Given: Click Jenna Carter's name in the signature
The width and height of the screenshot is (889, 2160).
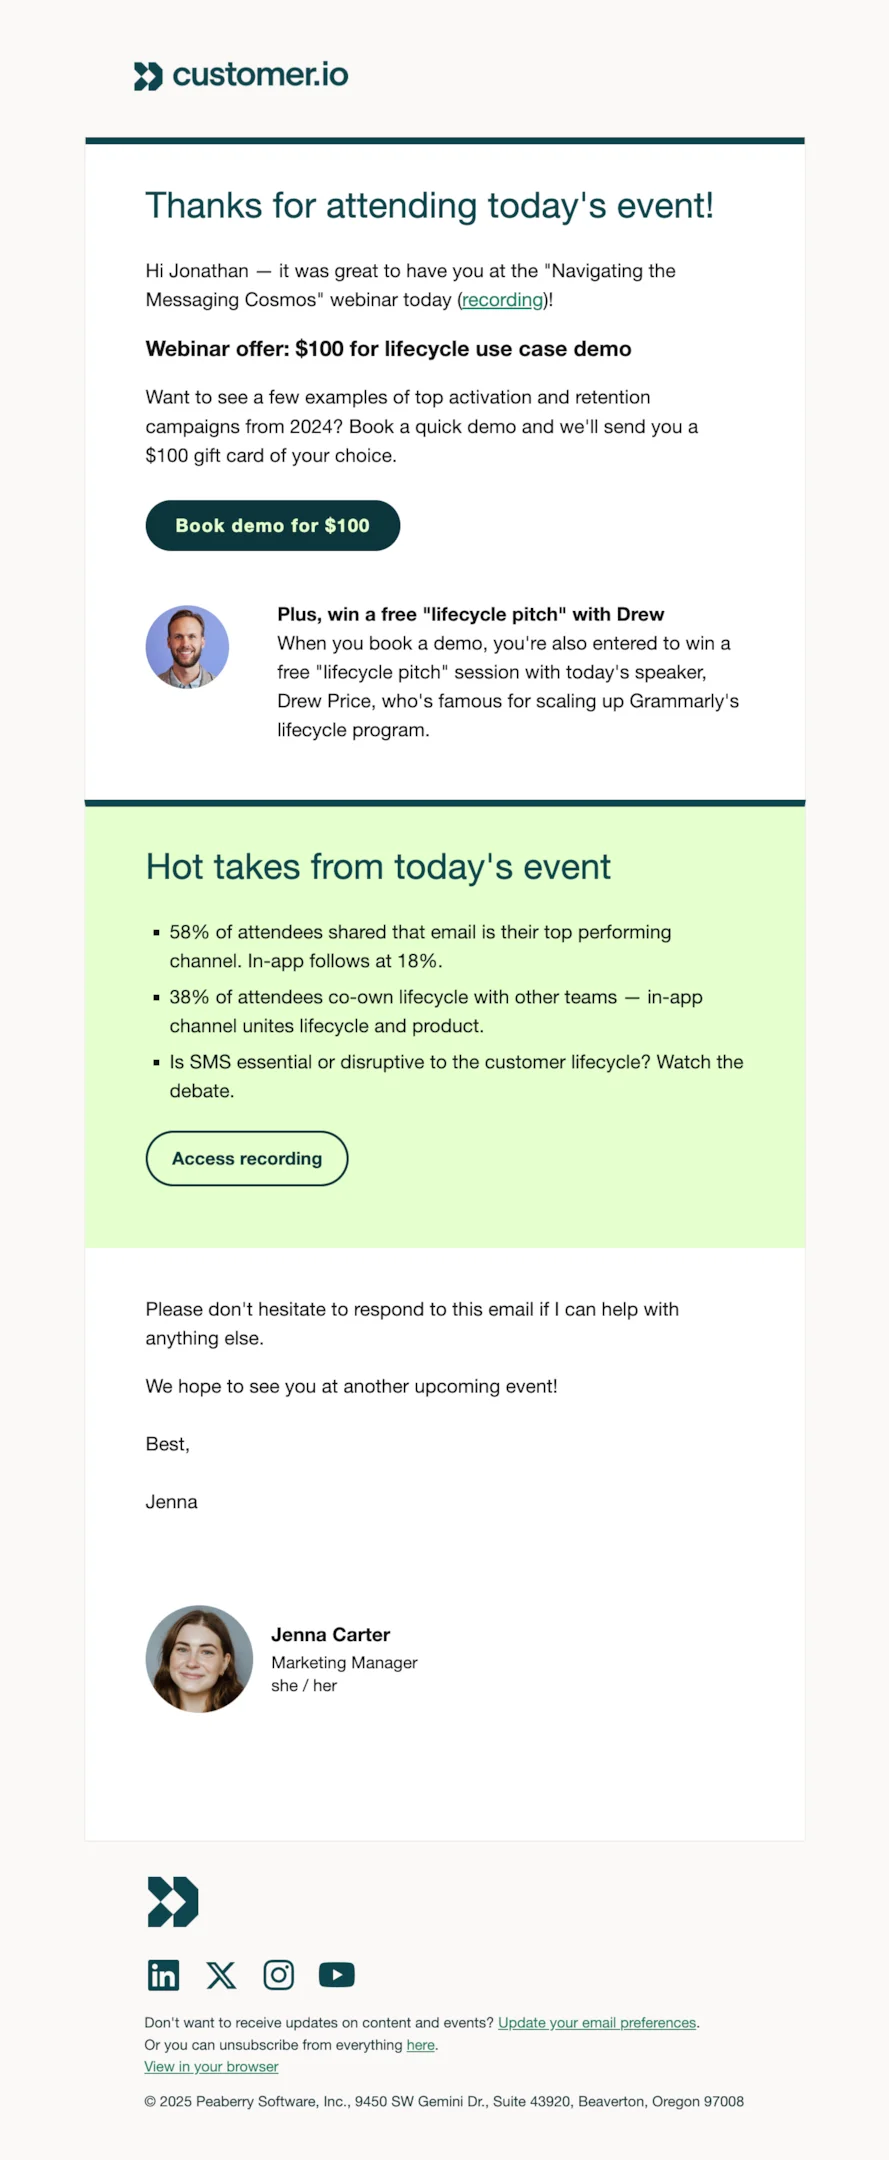Looking at the screenshot, I should point(330,1634).
